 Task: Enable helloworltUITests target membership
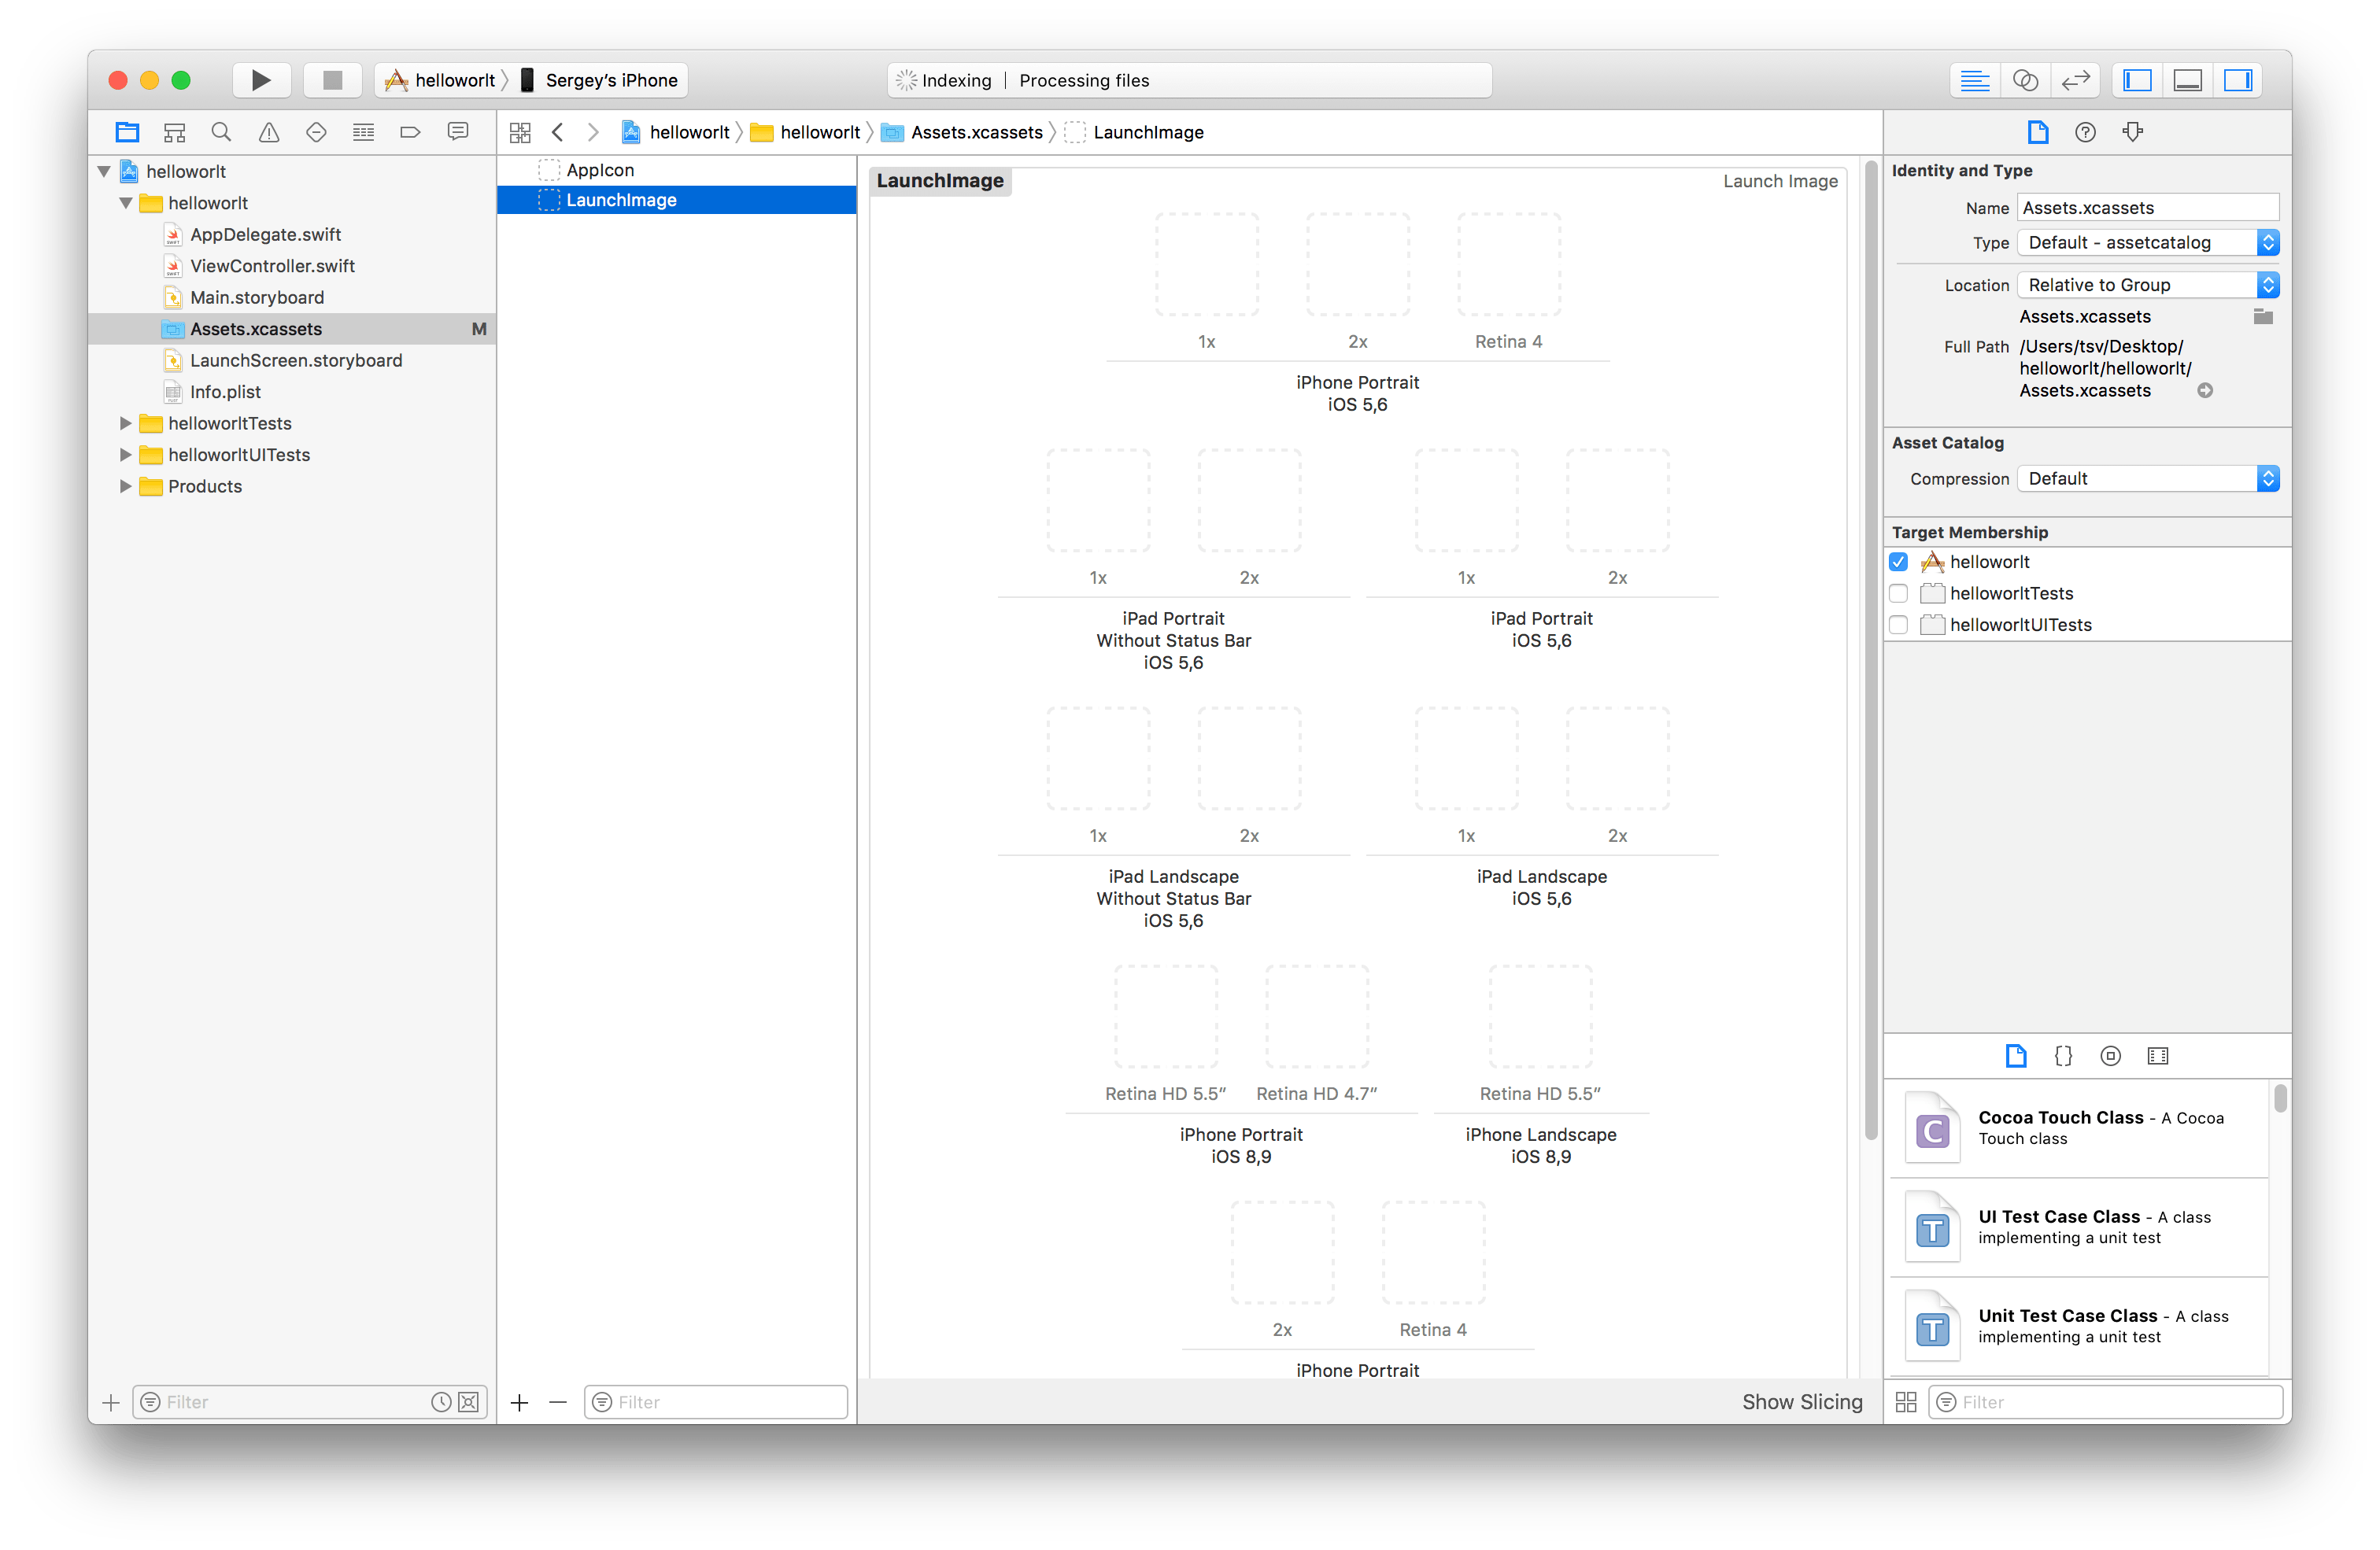tap(1898, 625)
